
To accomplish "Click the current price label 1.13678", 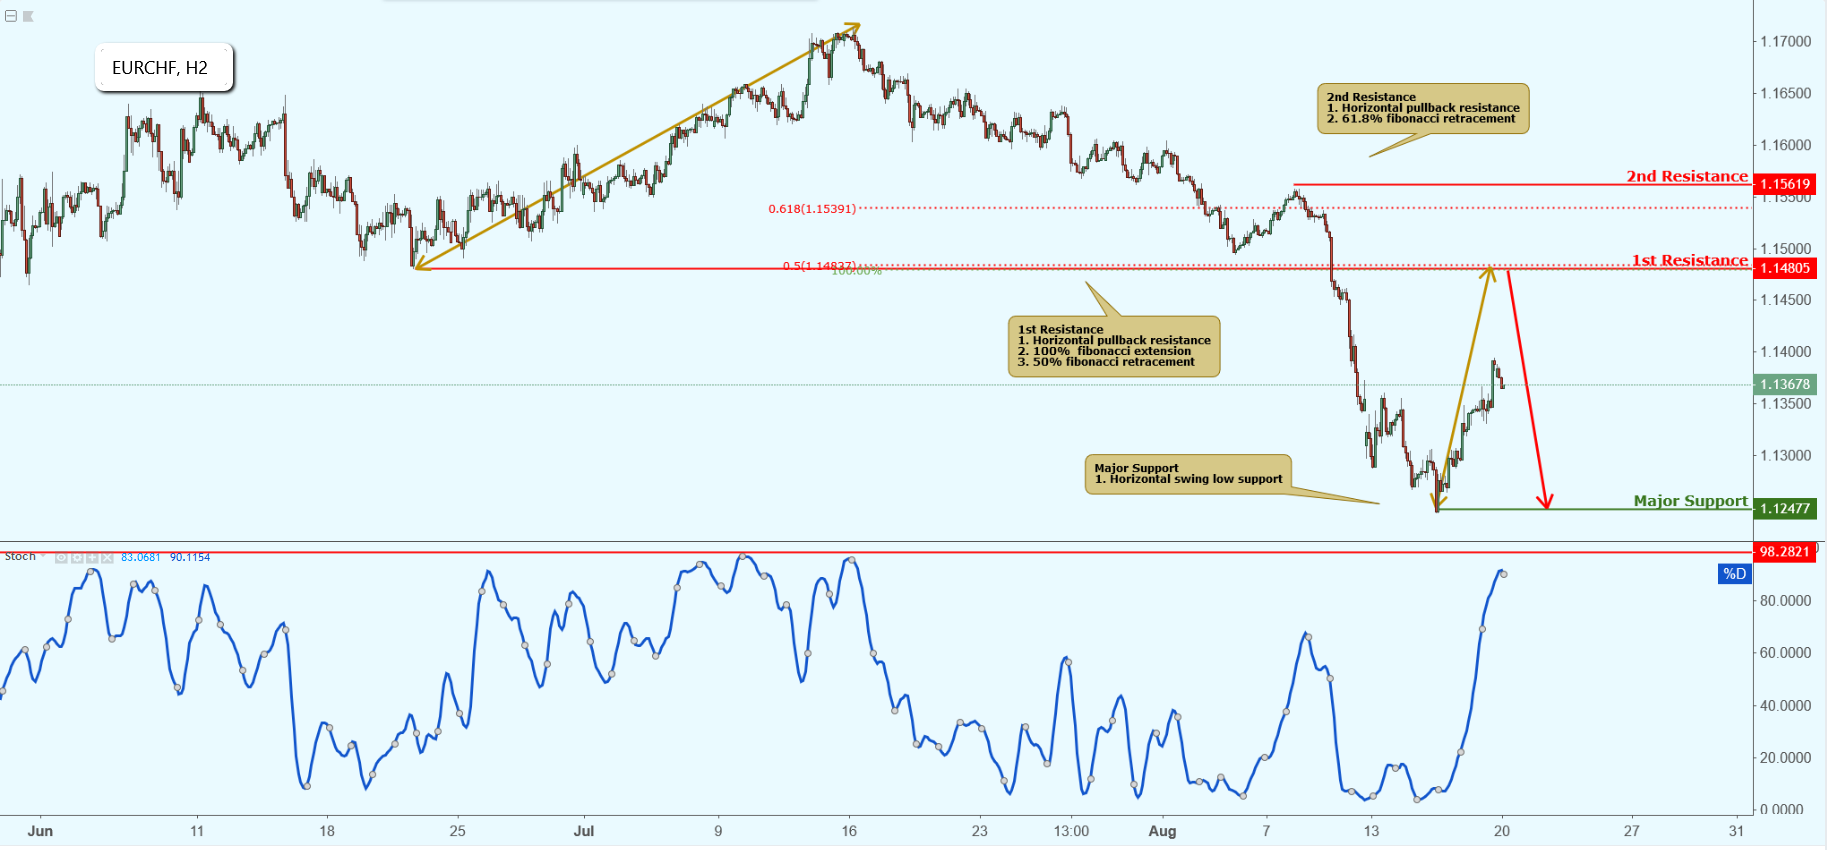I will pyautogui.click(x=1785, y=384).
